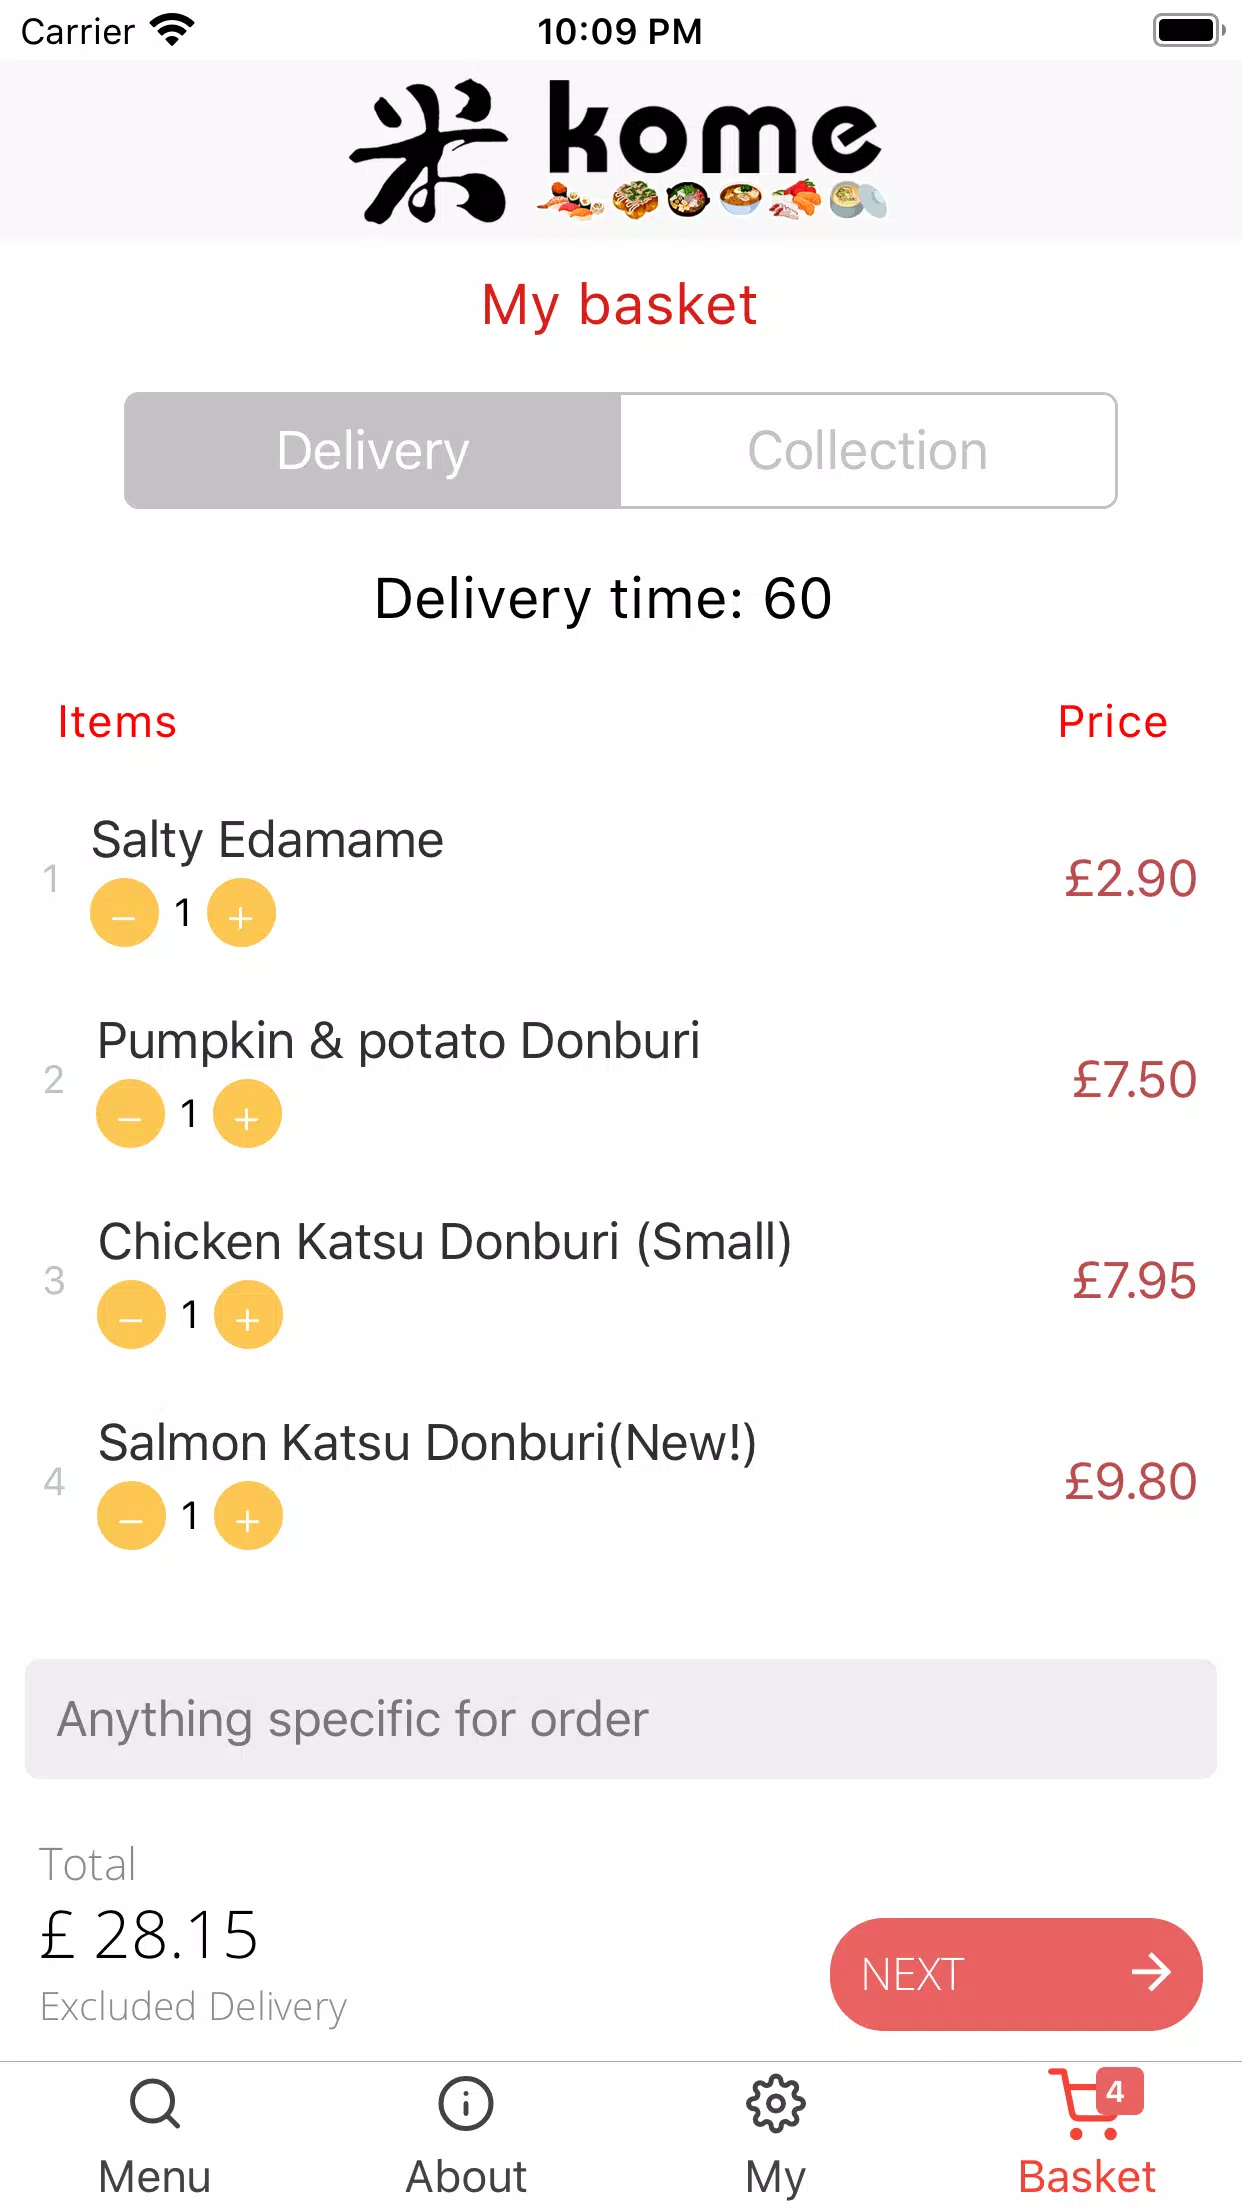Tap the Salty Edamame item name
This screenshot has width=1242, height=2208.
click(267, 840)
